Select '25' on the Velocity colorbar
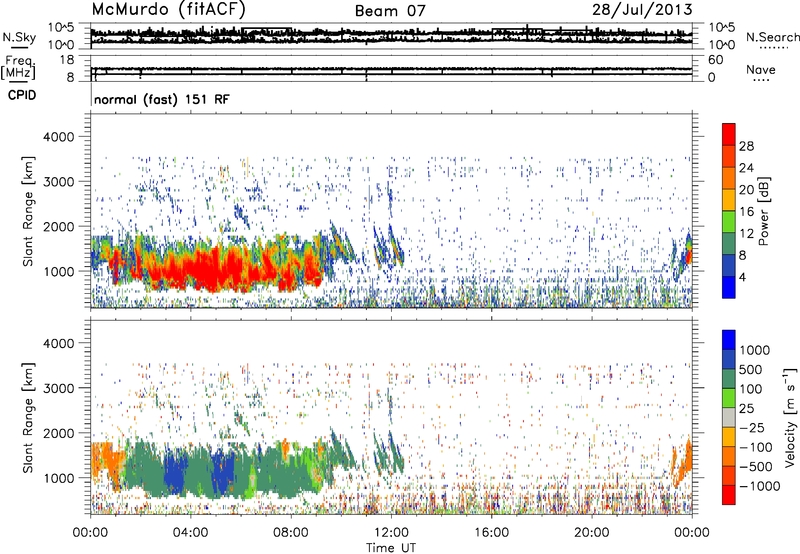 click(747, 408)
